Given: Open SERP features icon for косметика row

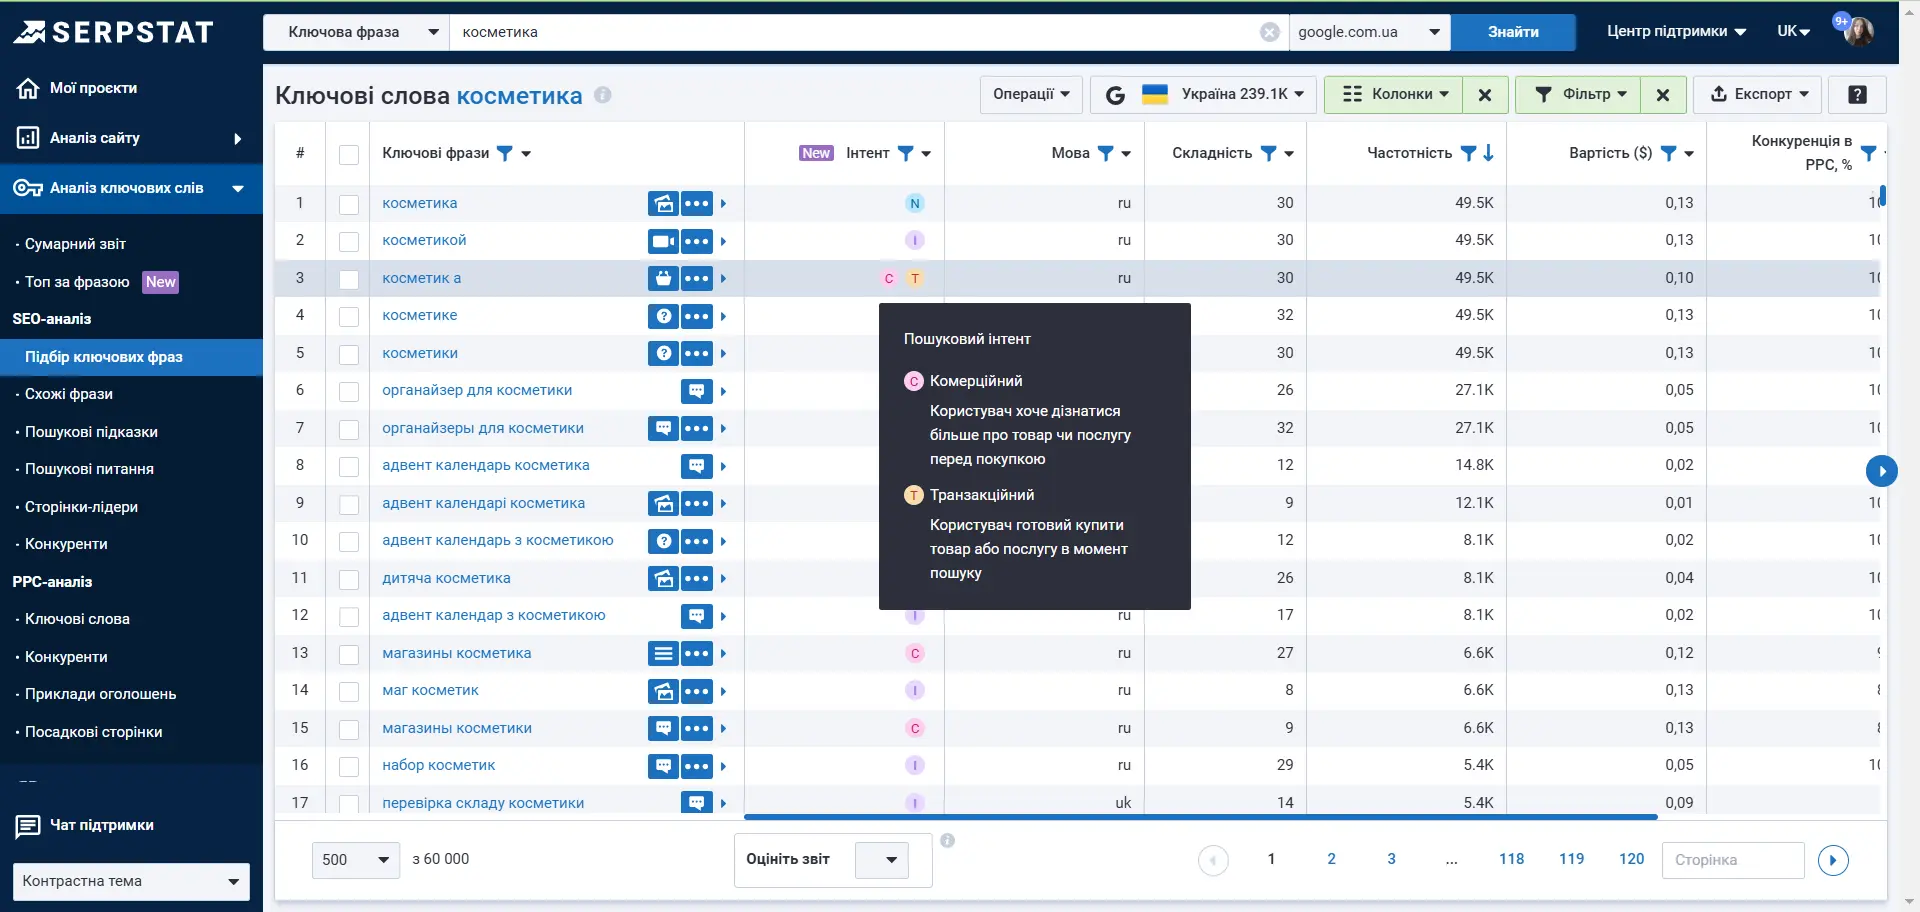Looking at the screenshot, I should (x=663, y=204).
